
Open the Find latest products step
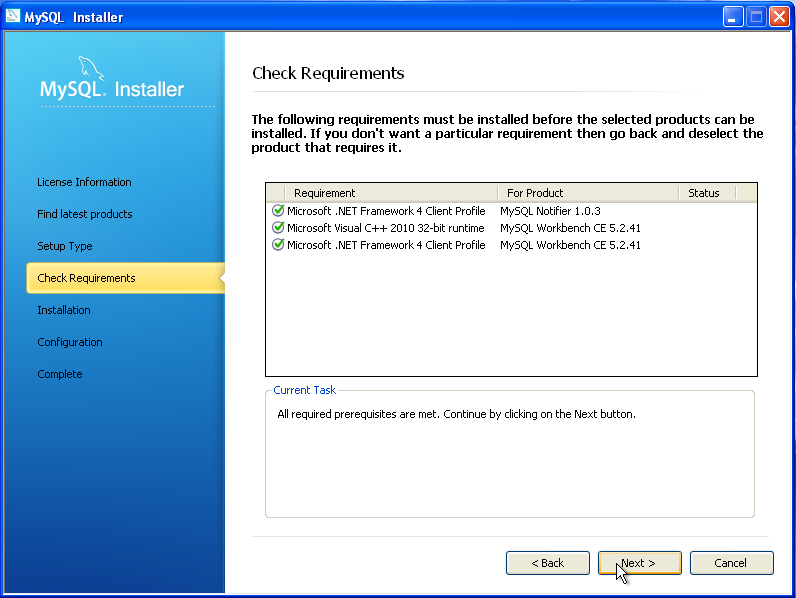click(85, 214)
